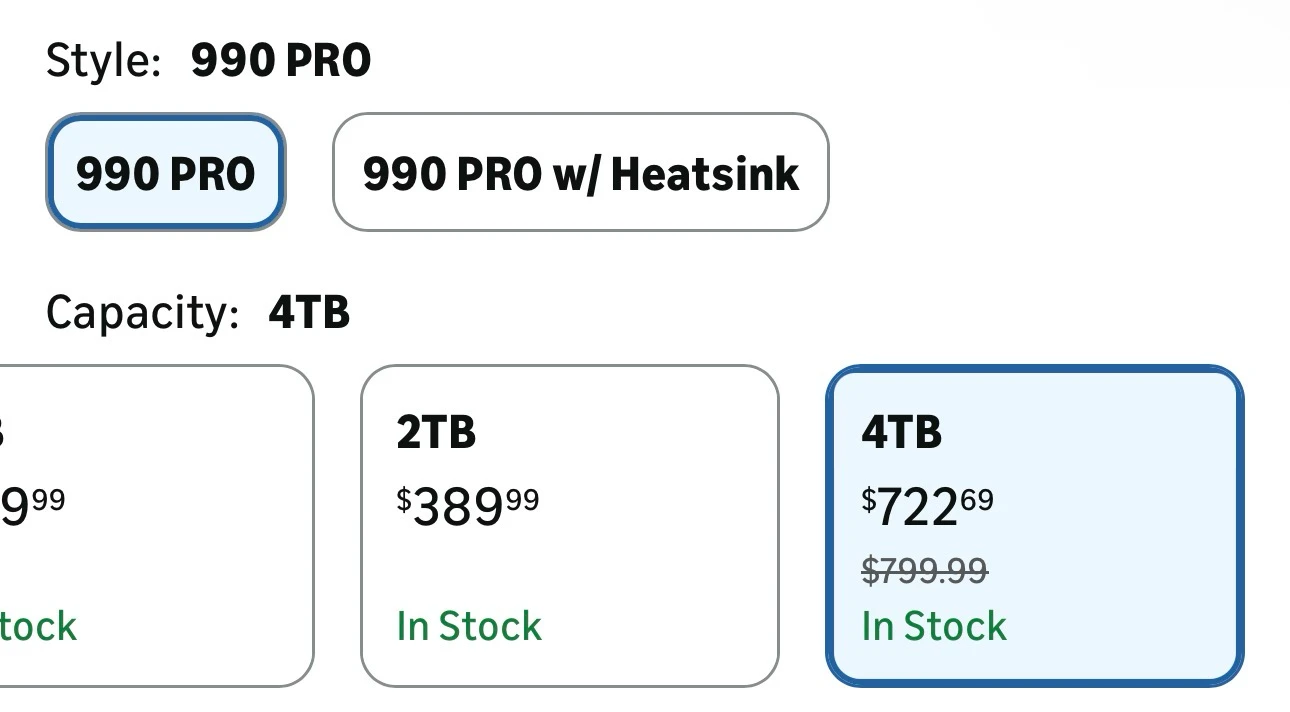Click the struck-through $799.99 list price

coord(925,571)
